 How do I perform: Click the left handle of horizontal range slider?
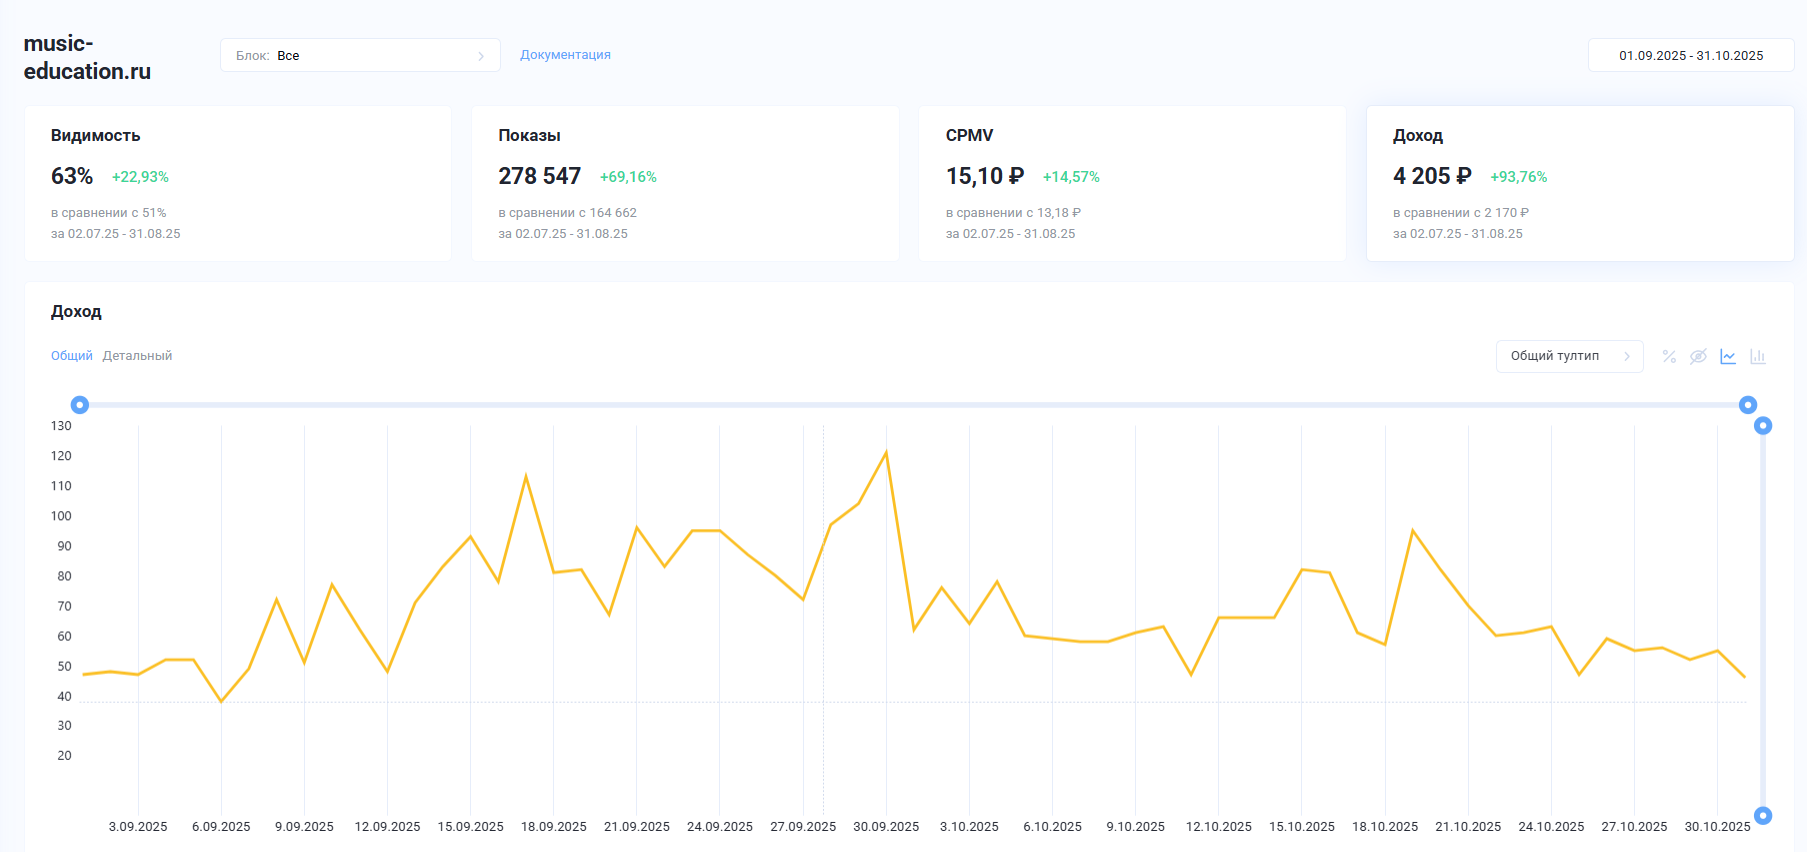click(x=80, y=405)
